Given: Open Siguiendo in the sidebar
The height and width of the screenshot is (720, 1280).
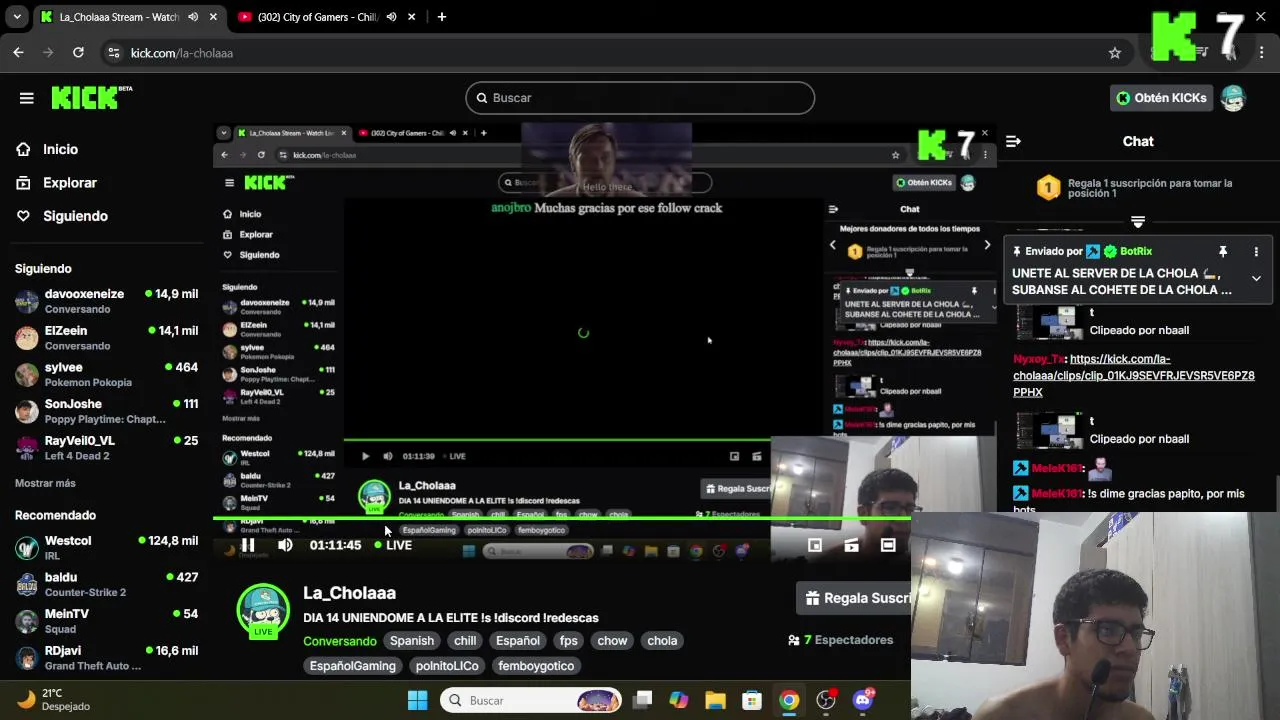Looking at the screenshot, I should point(75,216).
